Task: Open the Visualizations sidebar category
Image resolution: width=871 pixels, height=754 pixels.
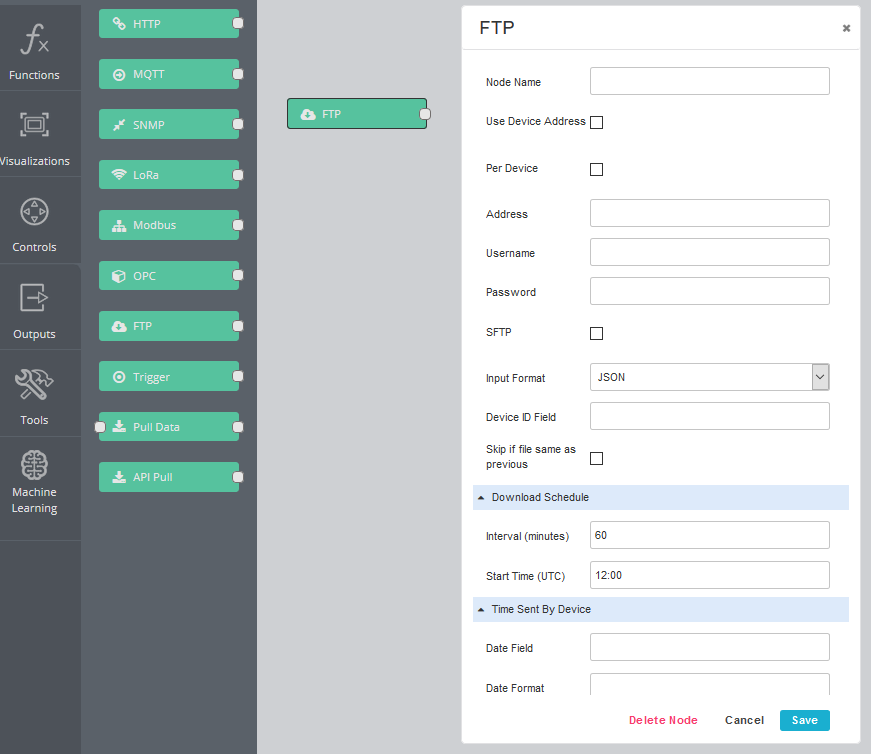Action: point(34,136)
